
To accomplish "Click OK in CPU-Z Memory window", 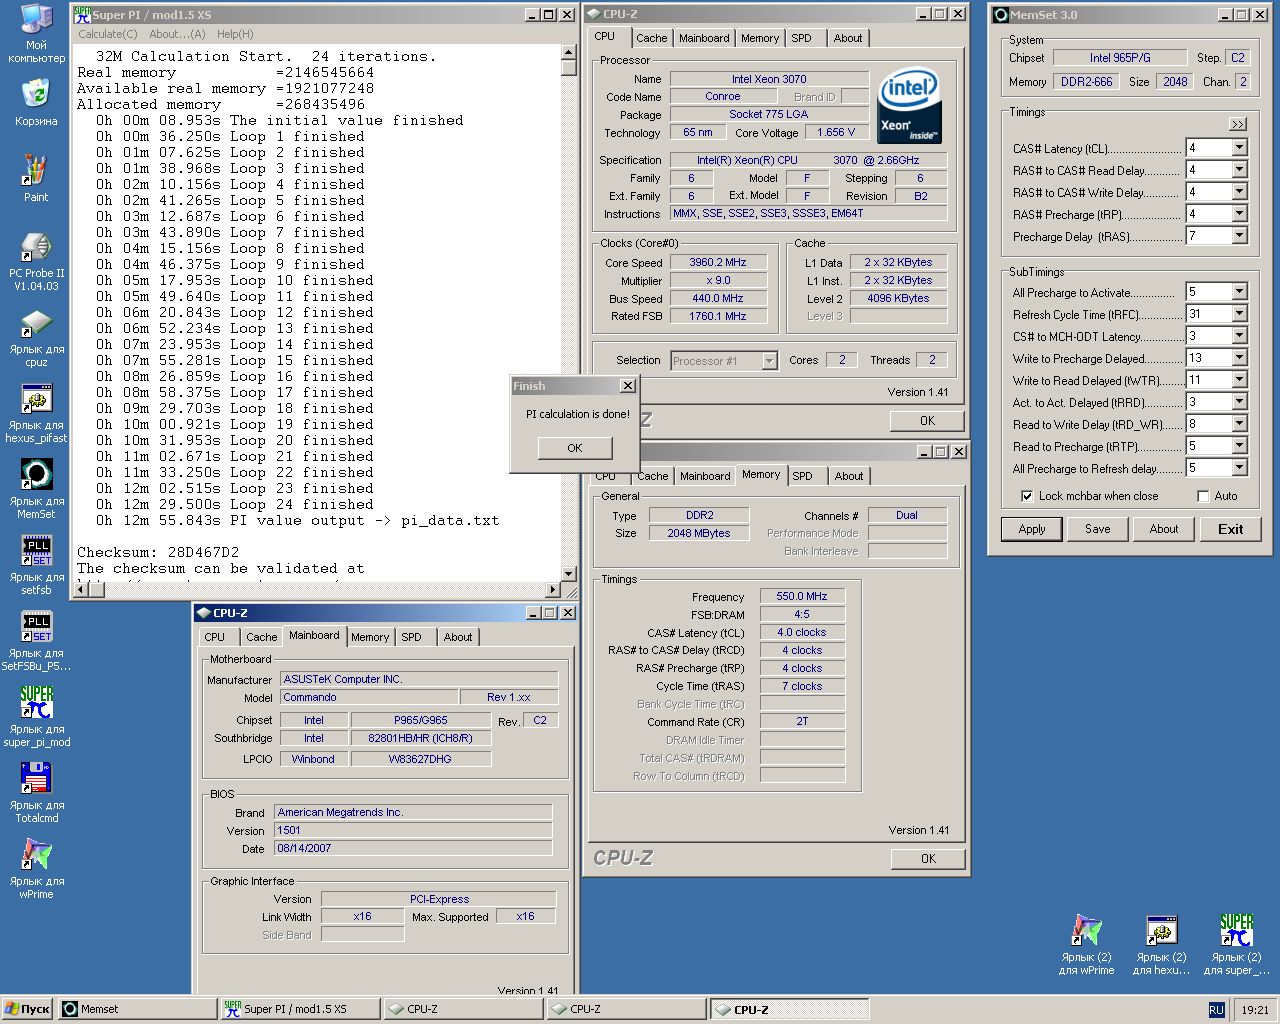I will (x=928, y=859).
